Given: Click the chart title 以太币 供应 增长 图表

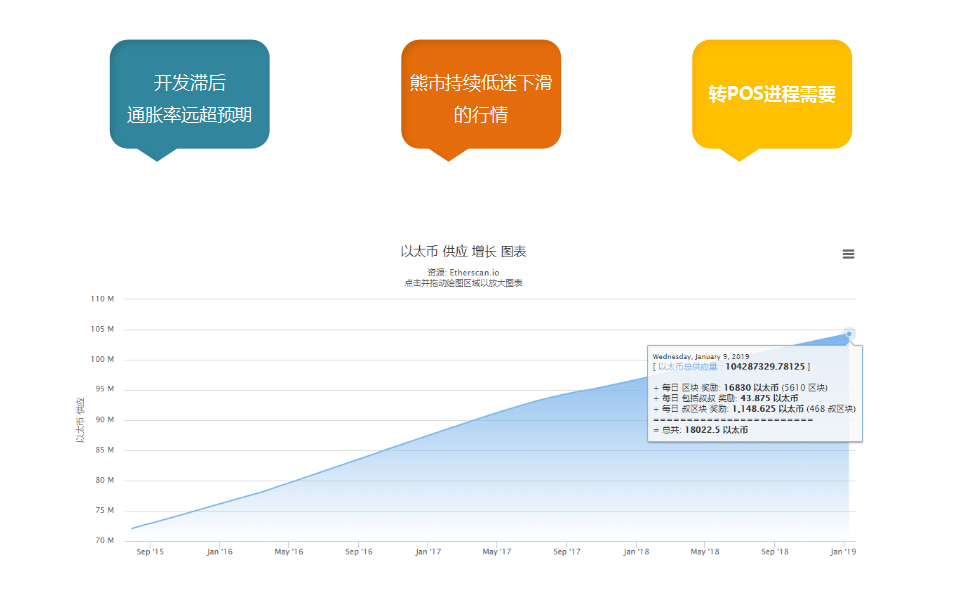Looking at the screenshot, I should [463, 251].
